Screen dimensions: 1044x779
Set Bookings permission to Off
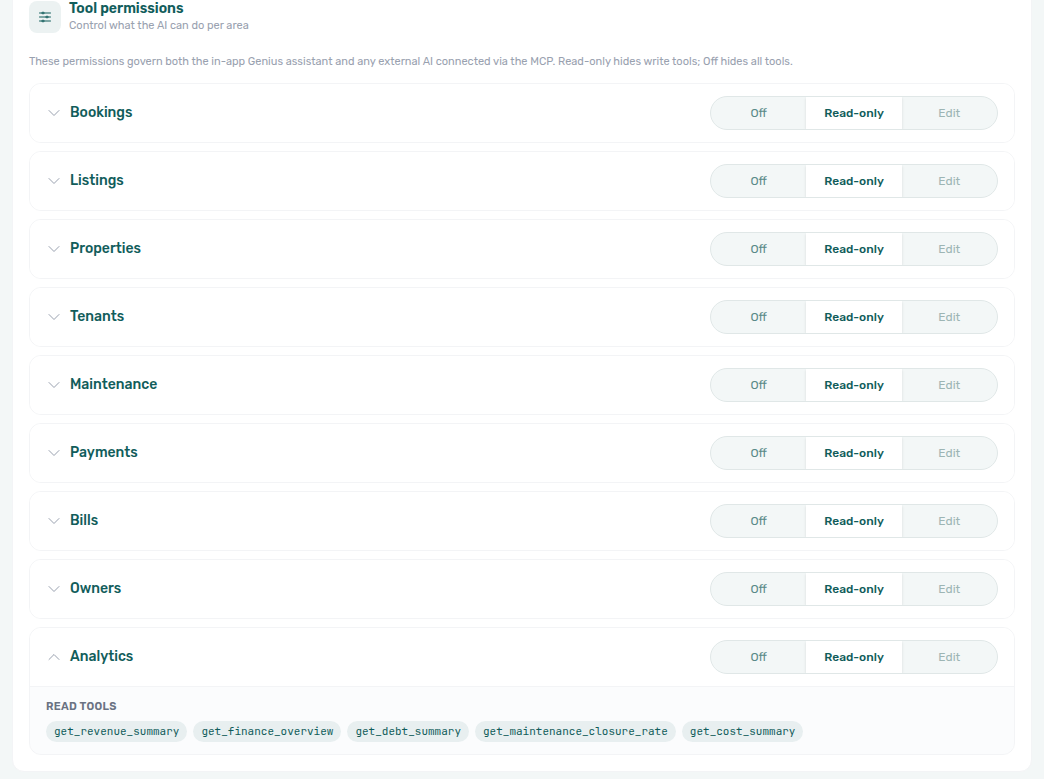(758, 113)
